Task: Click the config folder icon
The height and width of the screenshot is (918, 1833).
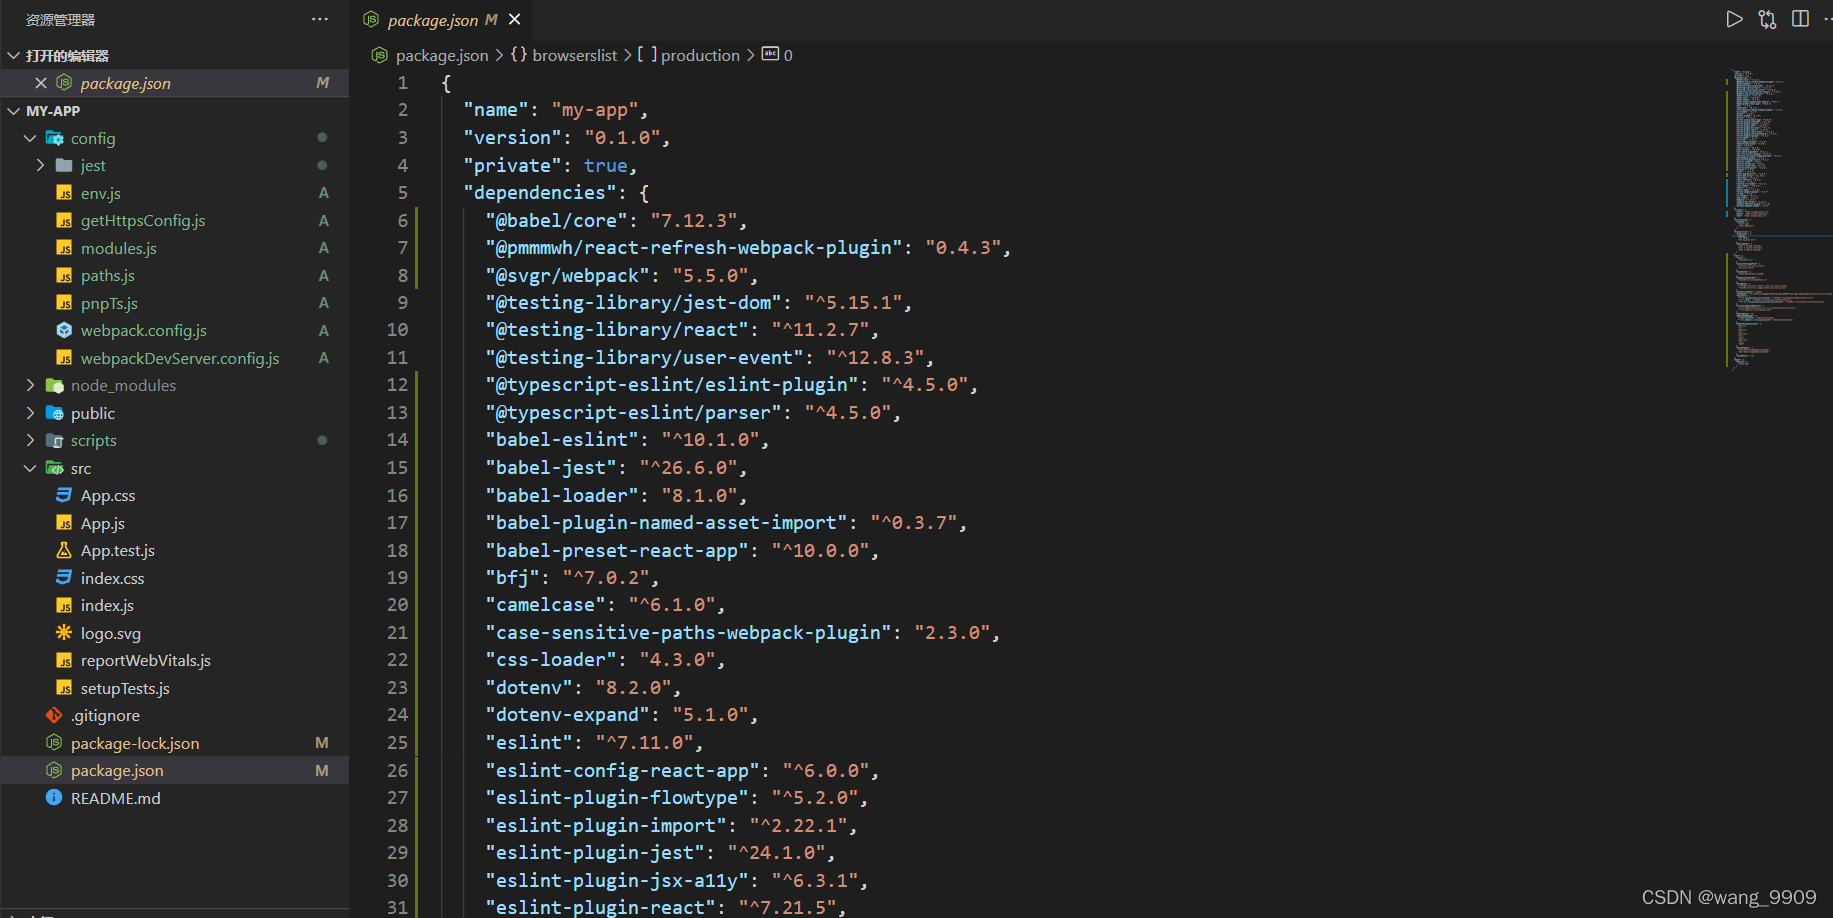Action: click(x=54, y=138)
